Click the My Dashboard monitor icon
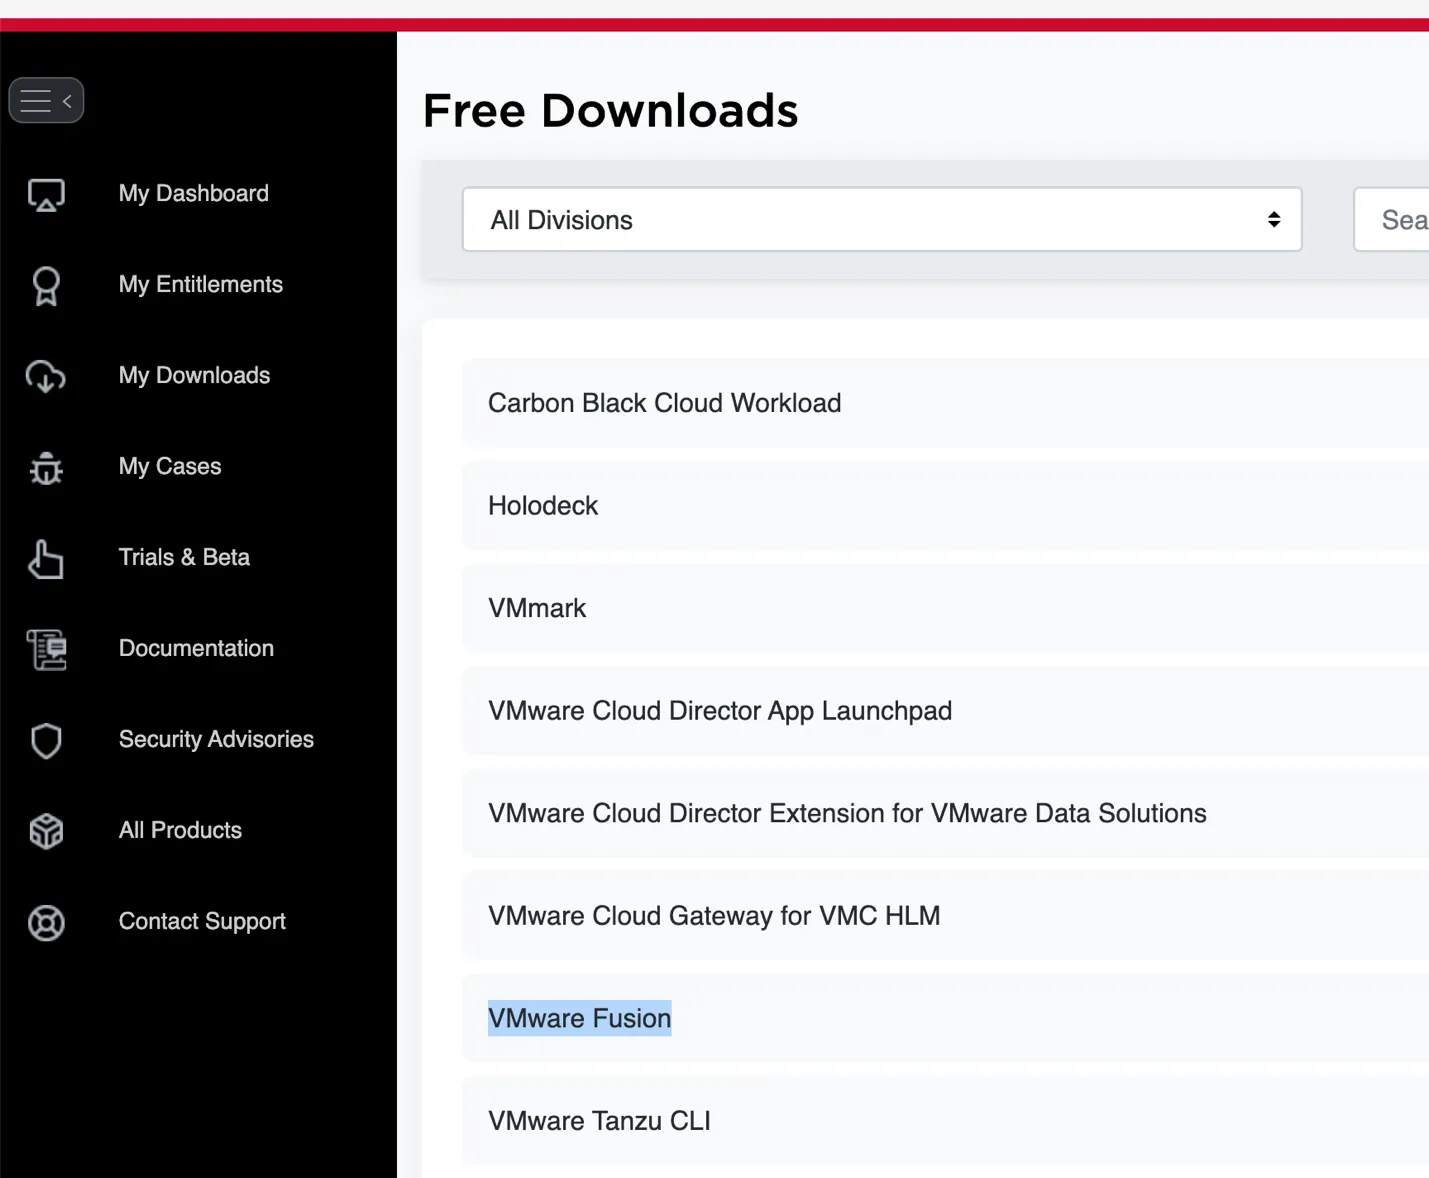This screenshot has width=1429, height=1178. (46, 194)
